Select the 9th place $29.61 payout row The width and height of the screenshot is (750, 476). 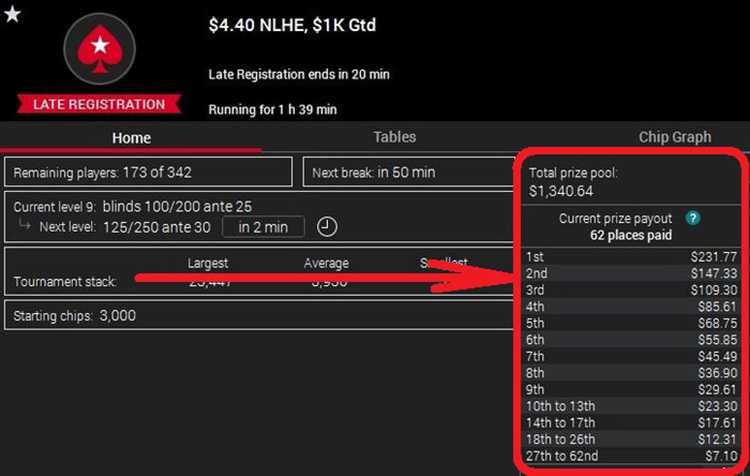(631, 389)
